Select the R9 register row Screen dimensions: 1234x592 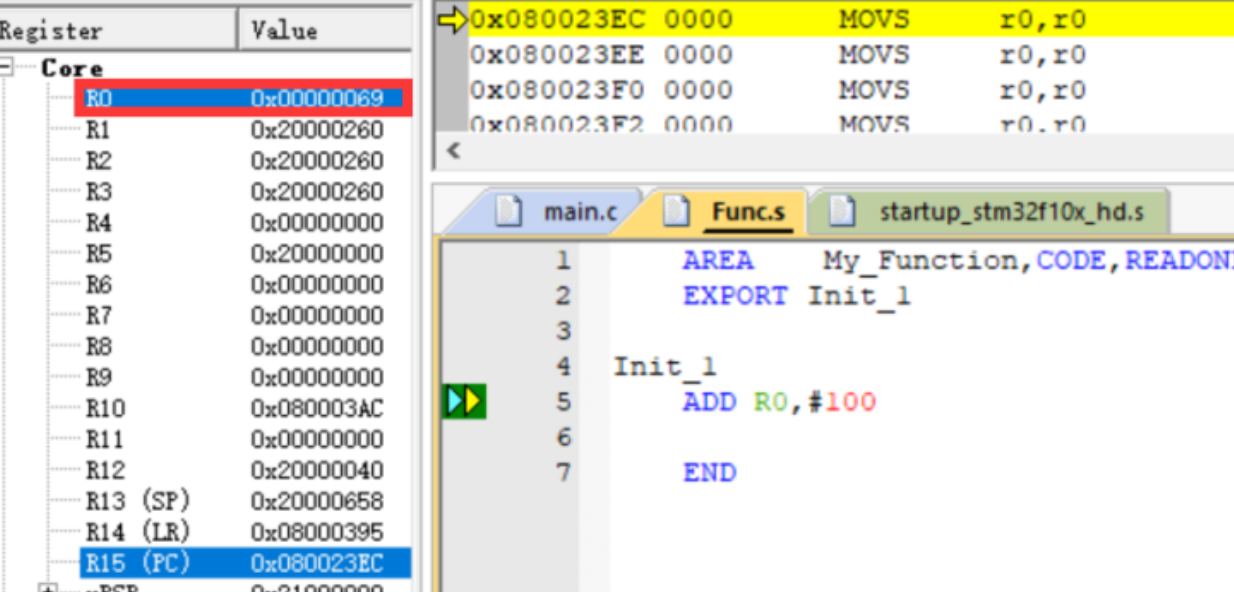243,378
